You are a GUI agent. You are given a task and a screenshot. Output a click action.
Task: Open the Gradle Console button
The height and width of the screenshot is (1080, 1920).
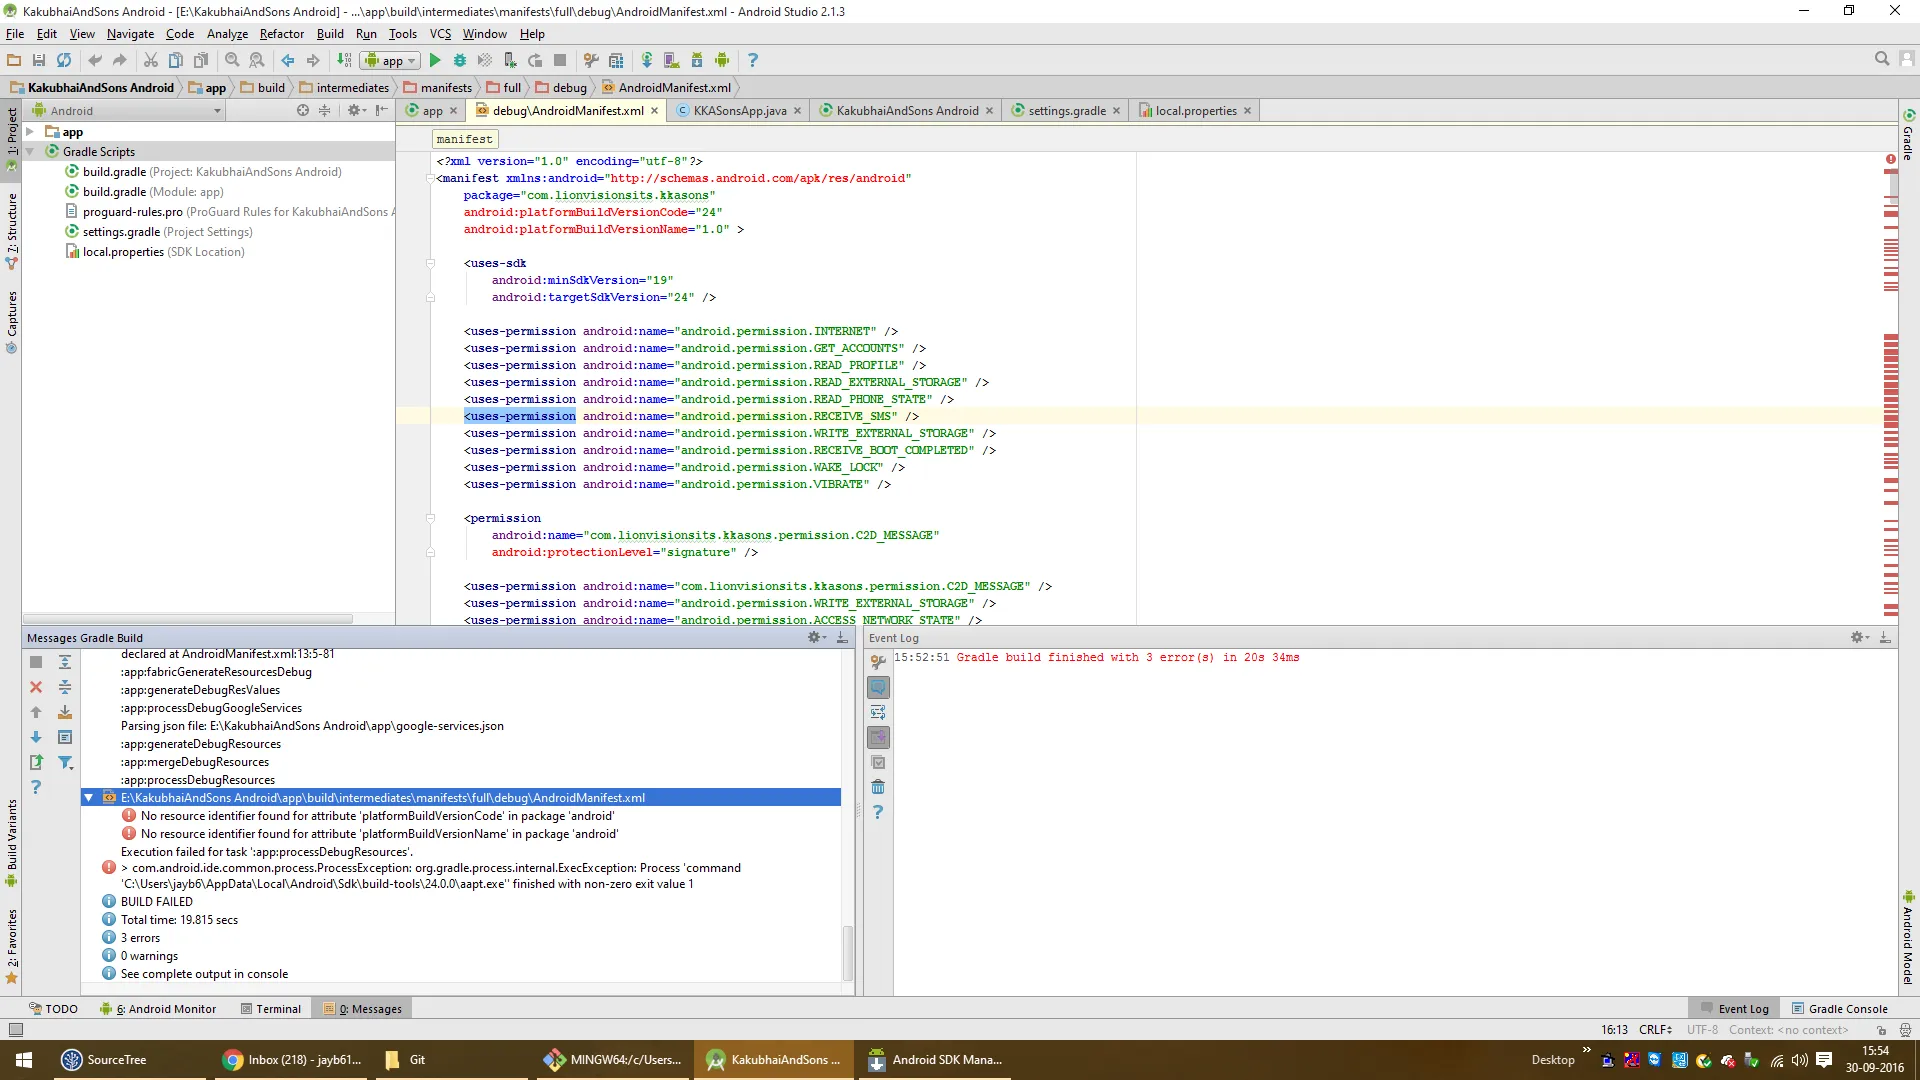click(1839, 1009)
